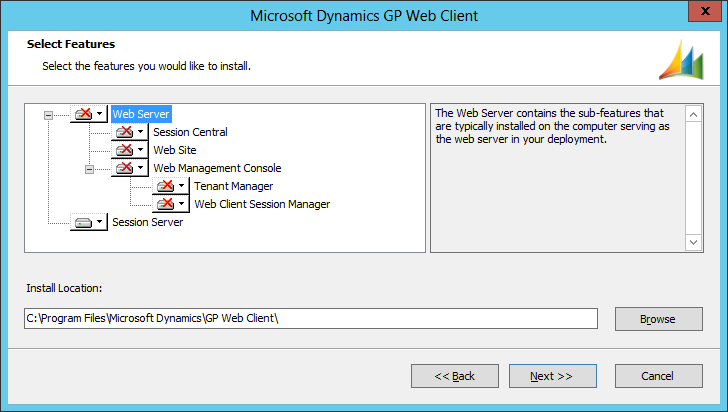Click the Microsoft Dynamics logo
Image resolution: width=728 pixels, height=412 pixels.
point(681,62)
